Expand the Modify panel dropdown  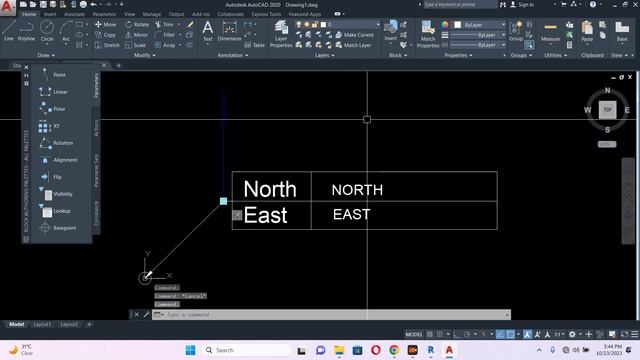click(x=144, y=55)
